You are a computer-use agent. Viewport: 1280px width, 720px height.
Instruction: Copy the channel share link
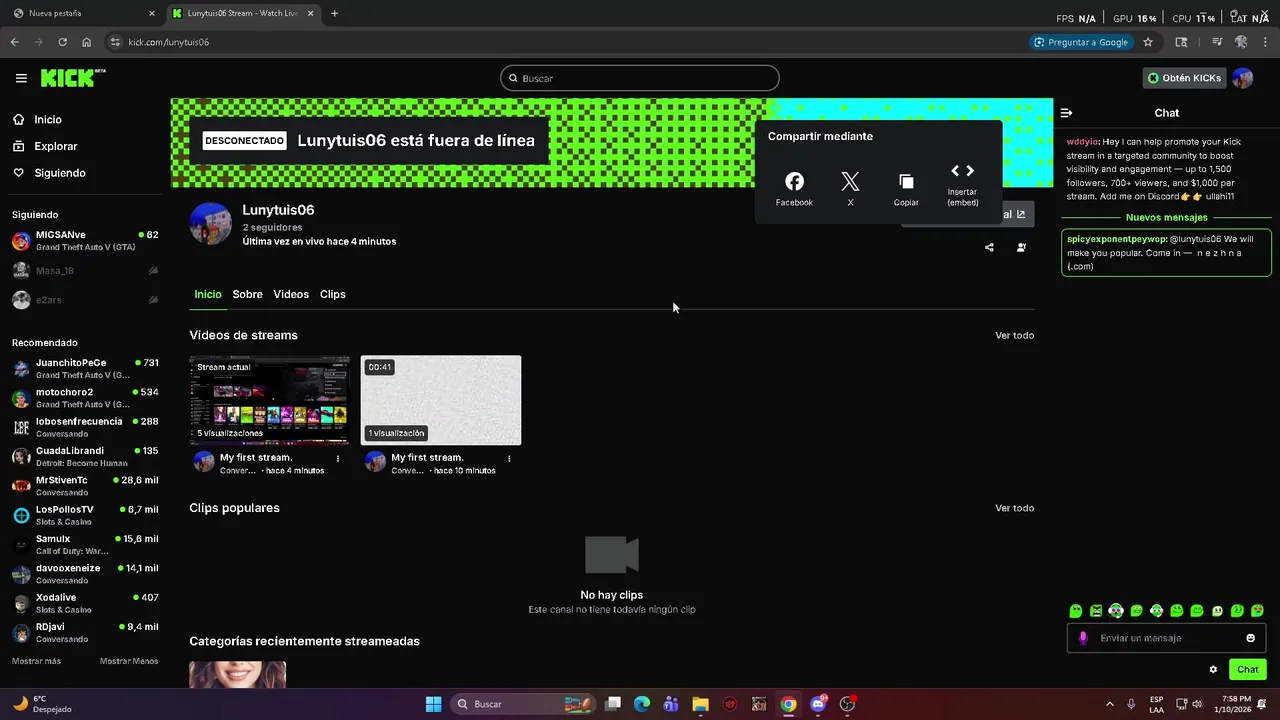pos(906,188)
